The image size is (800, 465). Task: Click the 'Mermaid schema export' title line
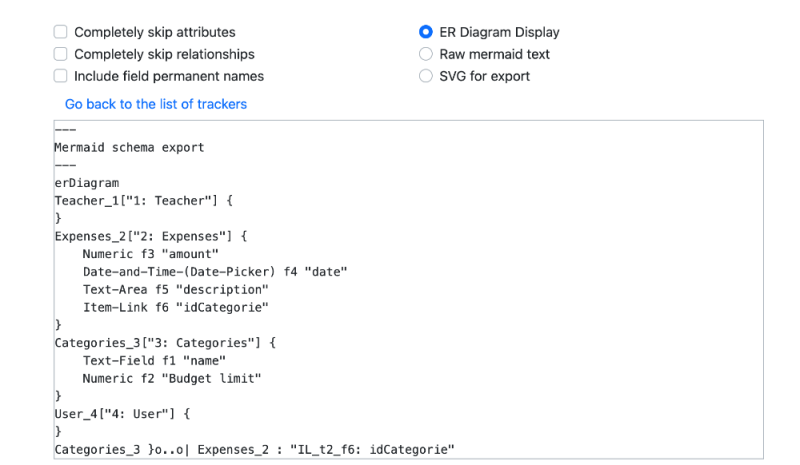pos(129,148)
